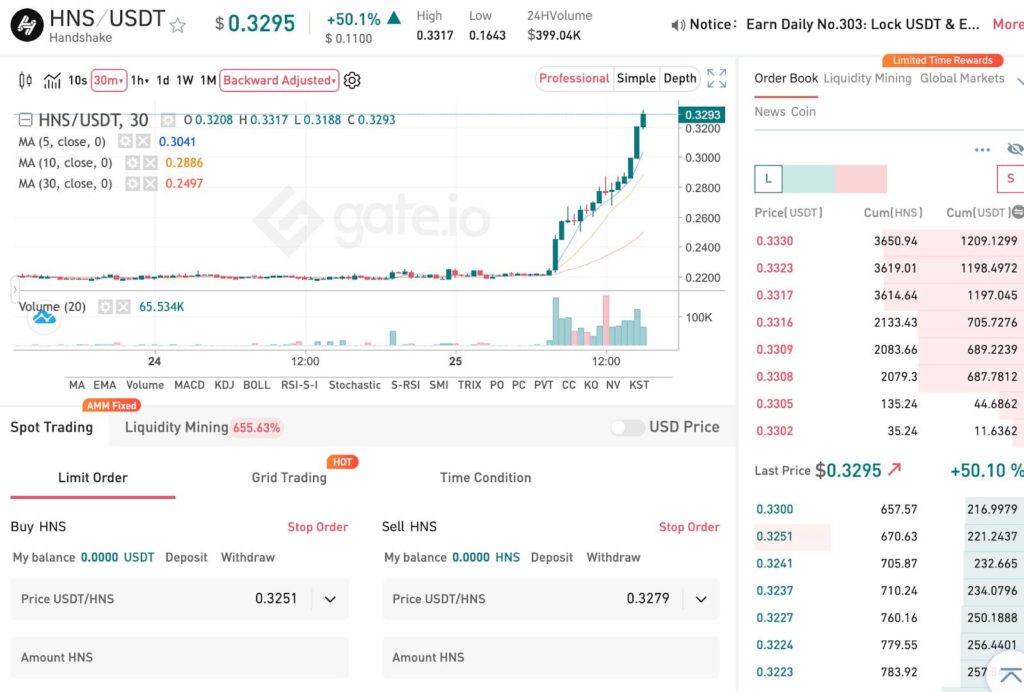
Task: Add the MACD indicator
Action: [x=189, y=385]
